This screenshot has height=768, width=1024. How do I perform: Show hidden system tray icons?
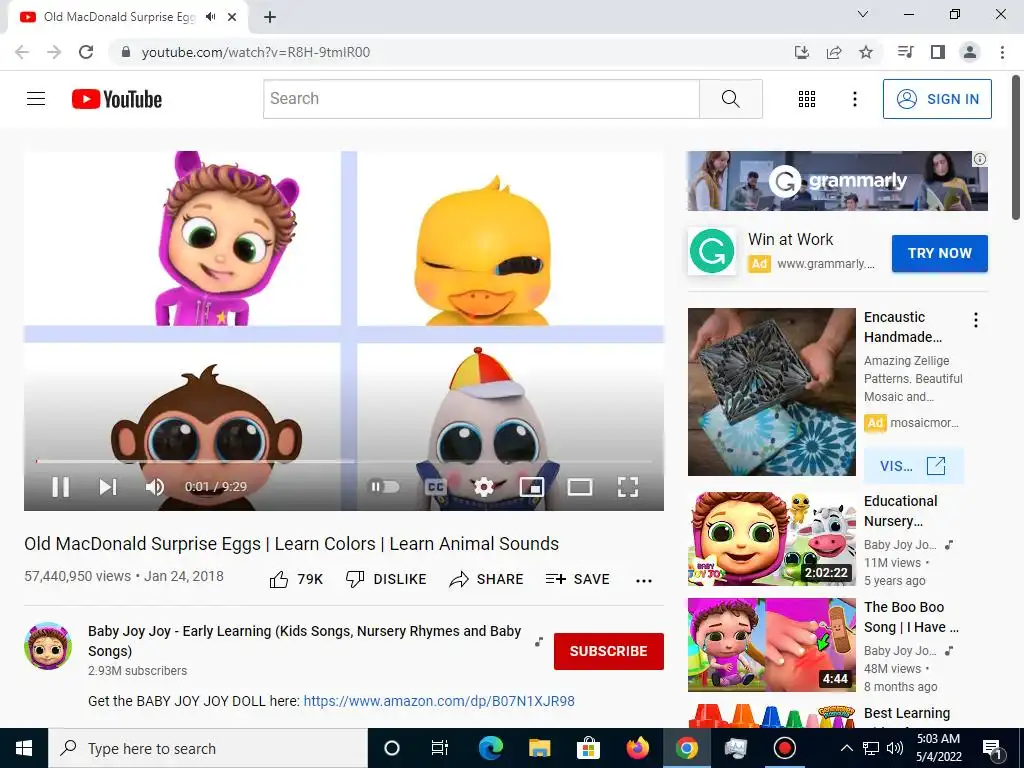tap(846, 748)
